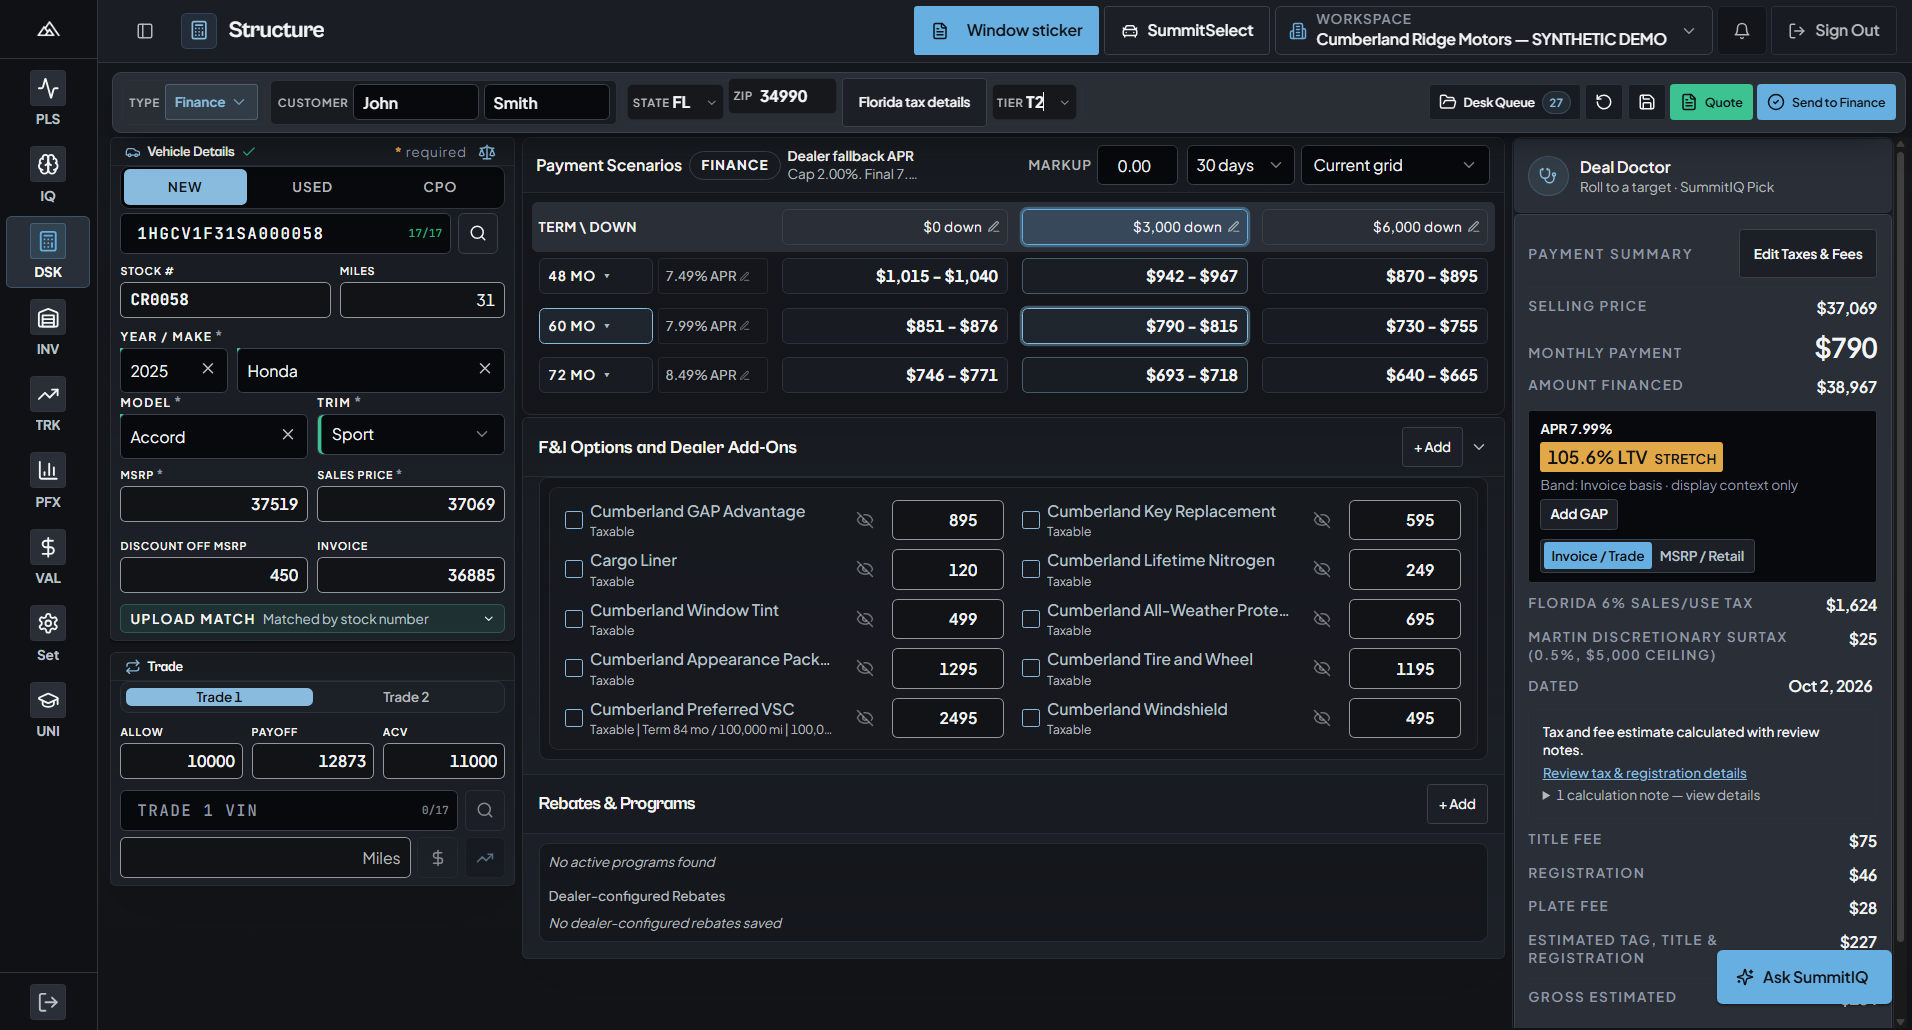Edit the $3,000 down pencil icon
Screen dimensions: 1912x1030
pos(1233,227)
